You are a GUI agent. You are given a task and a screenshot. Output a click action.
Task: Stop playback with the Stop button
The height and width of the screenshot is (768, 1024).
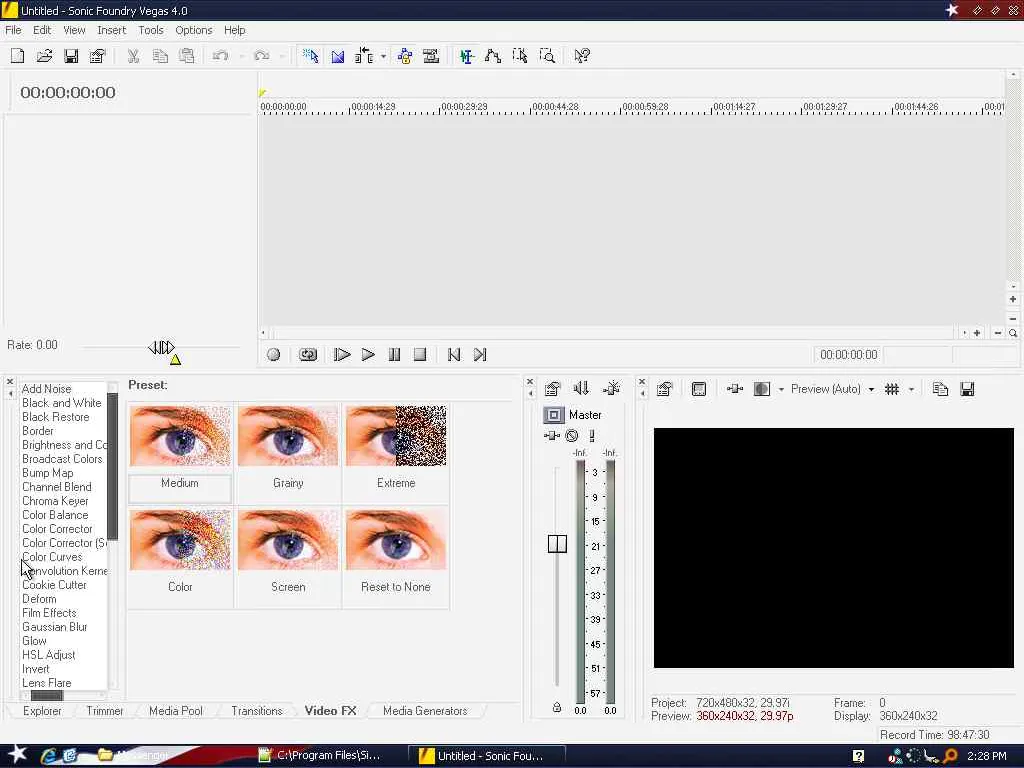(420, 355)
